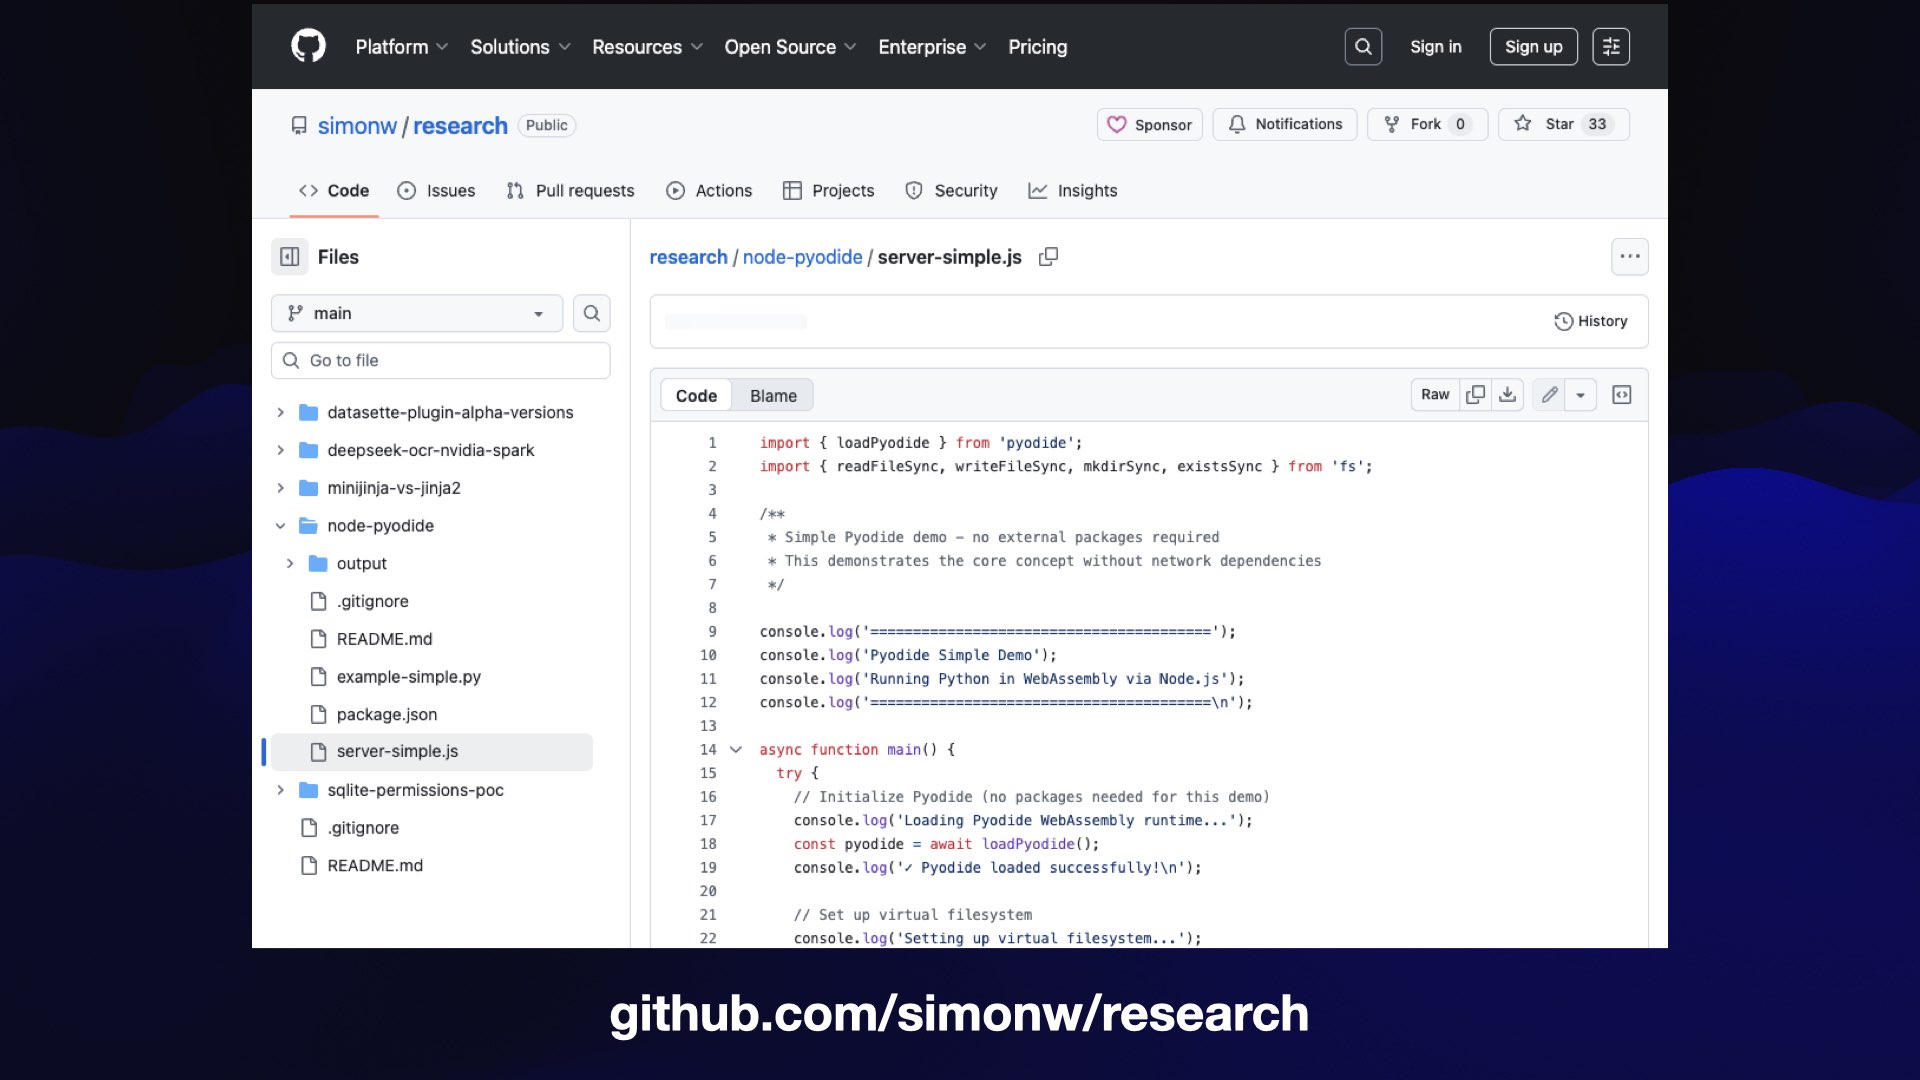Click the download raw file icon
1920x1080 pixels.
point(1507,395)
